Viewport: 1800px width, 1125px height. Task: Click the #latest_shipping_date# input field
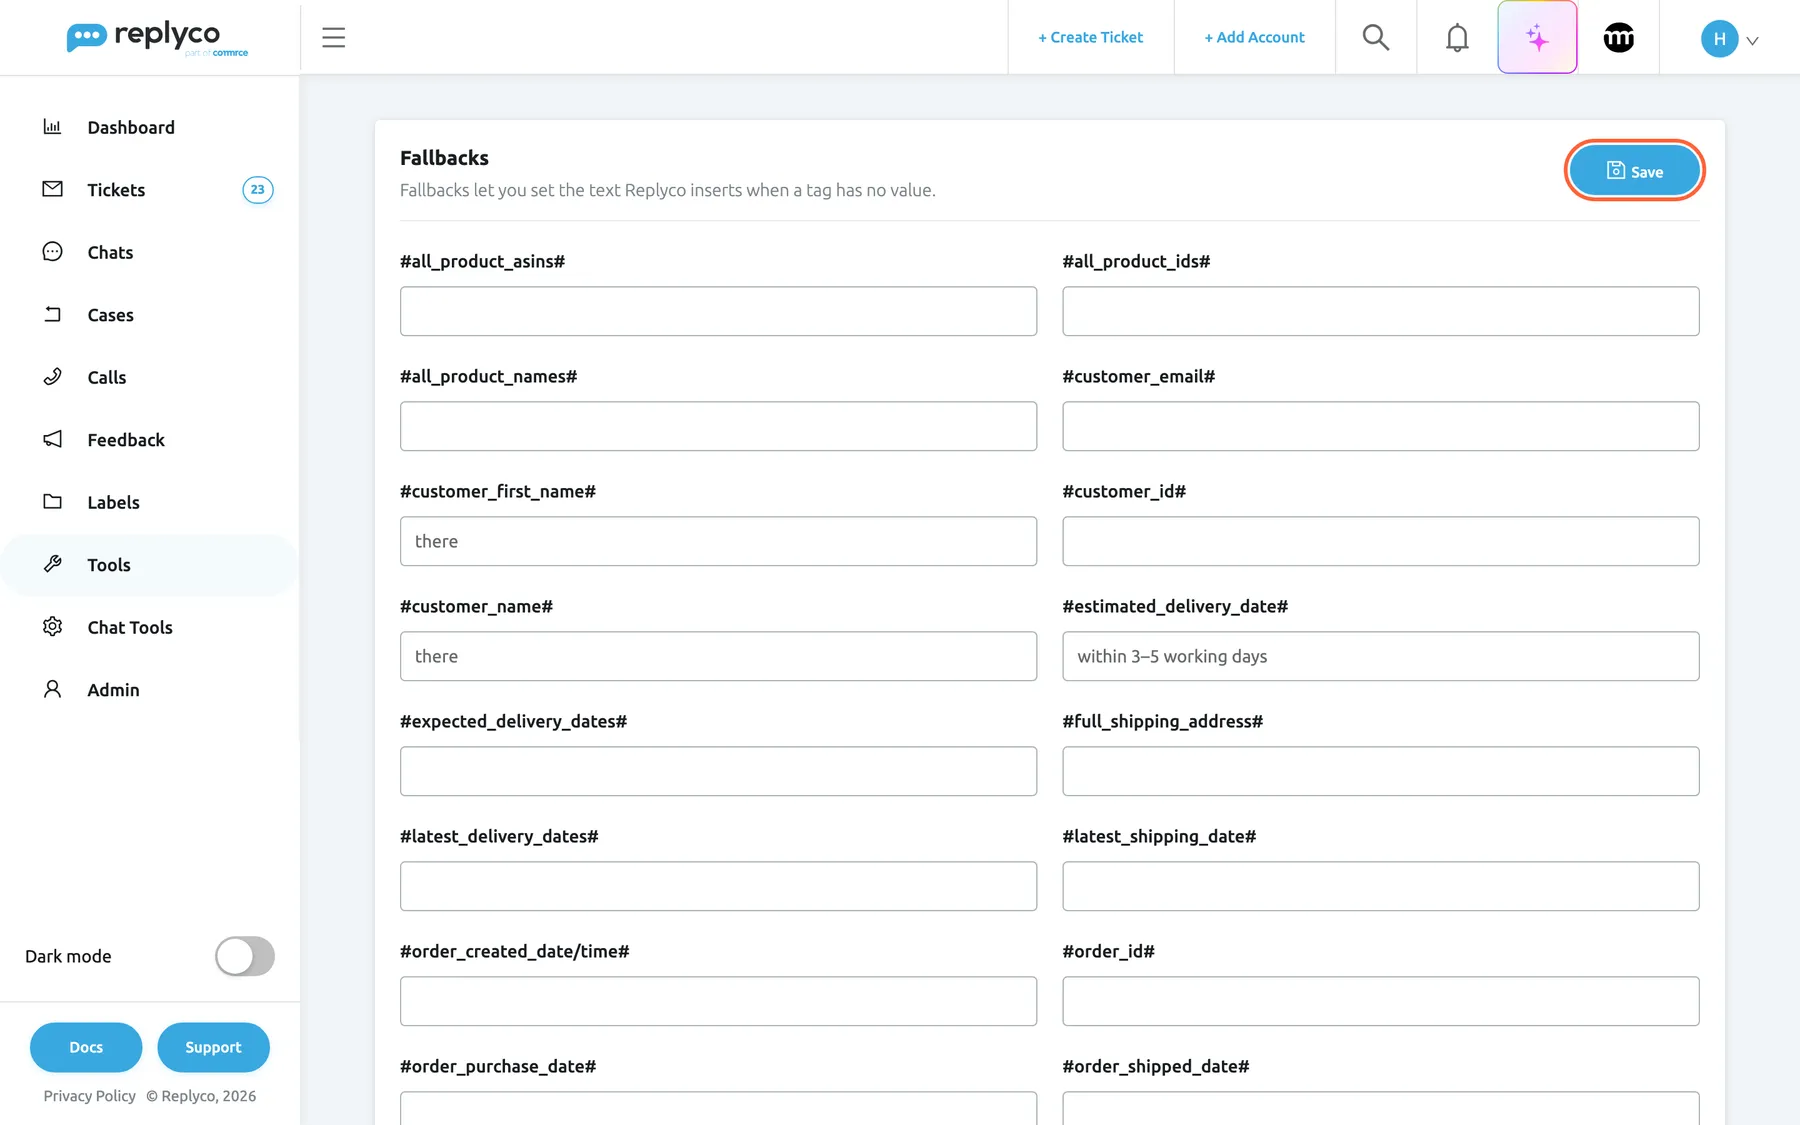1380,886
